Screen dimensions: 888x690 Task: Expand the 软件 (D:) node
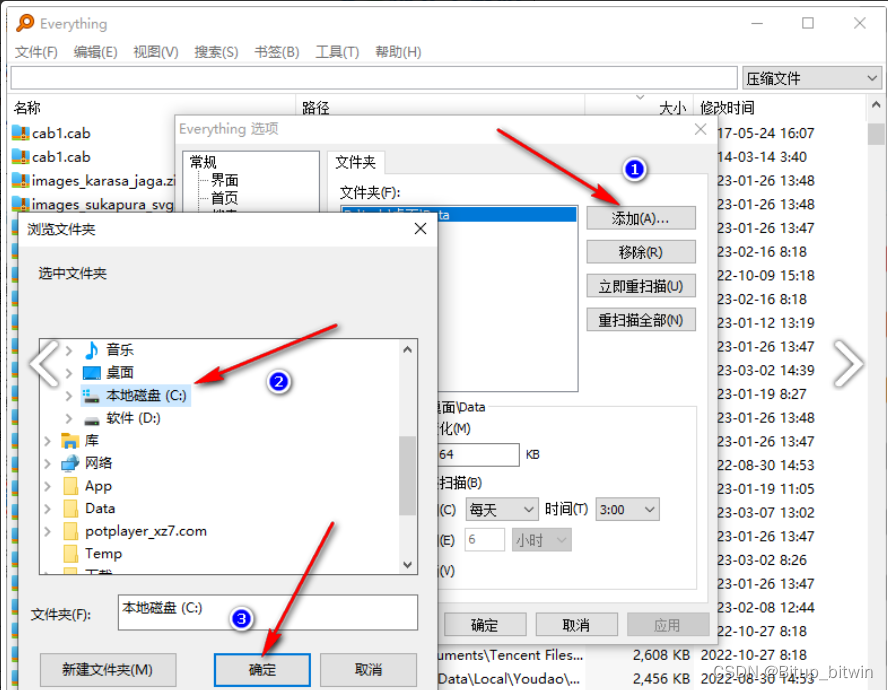[69, 419]
